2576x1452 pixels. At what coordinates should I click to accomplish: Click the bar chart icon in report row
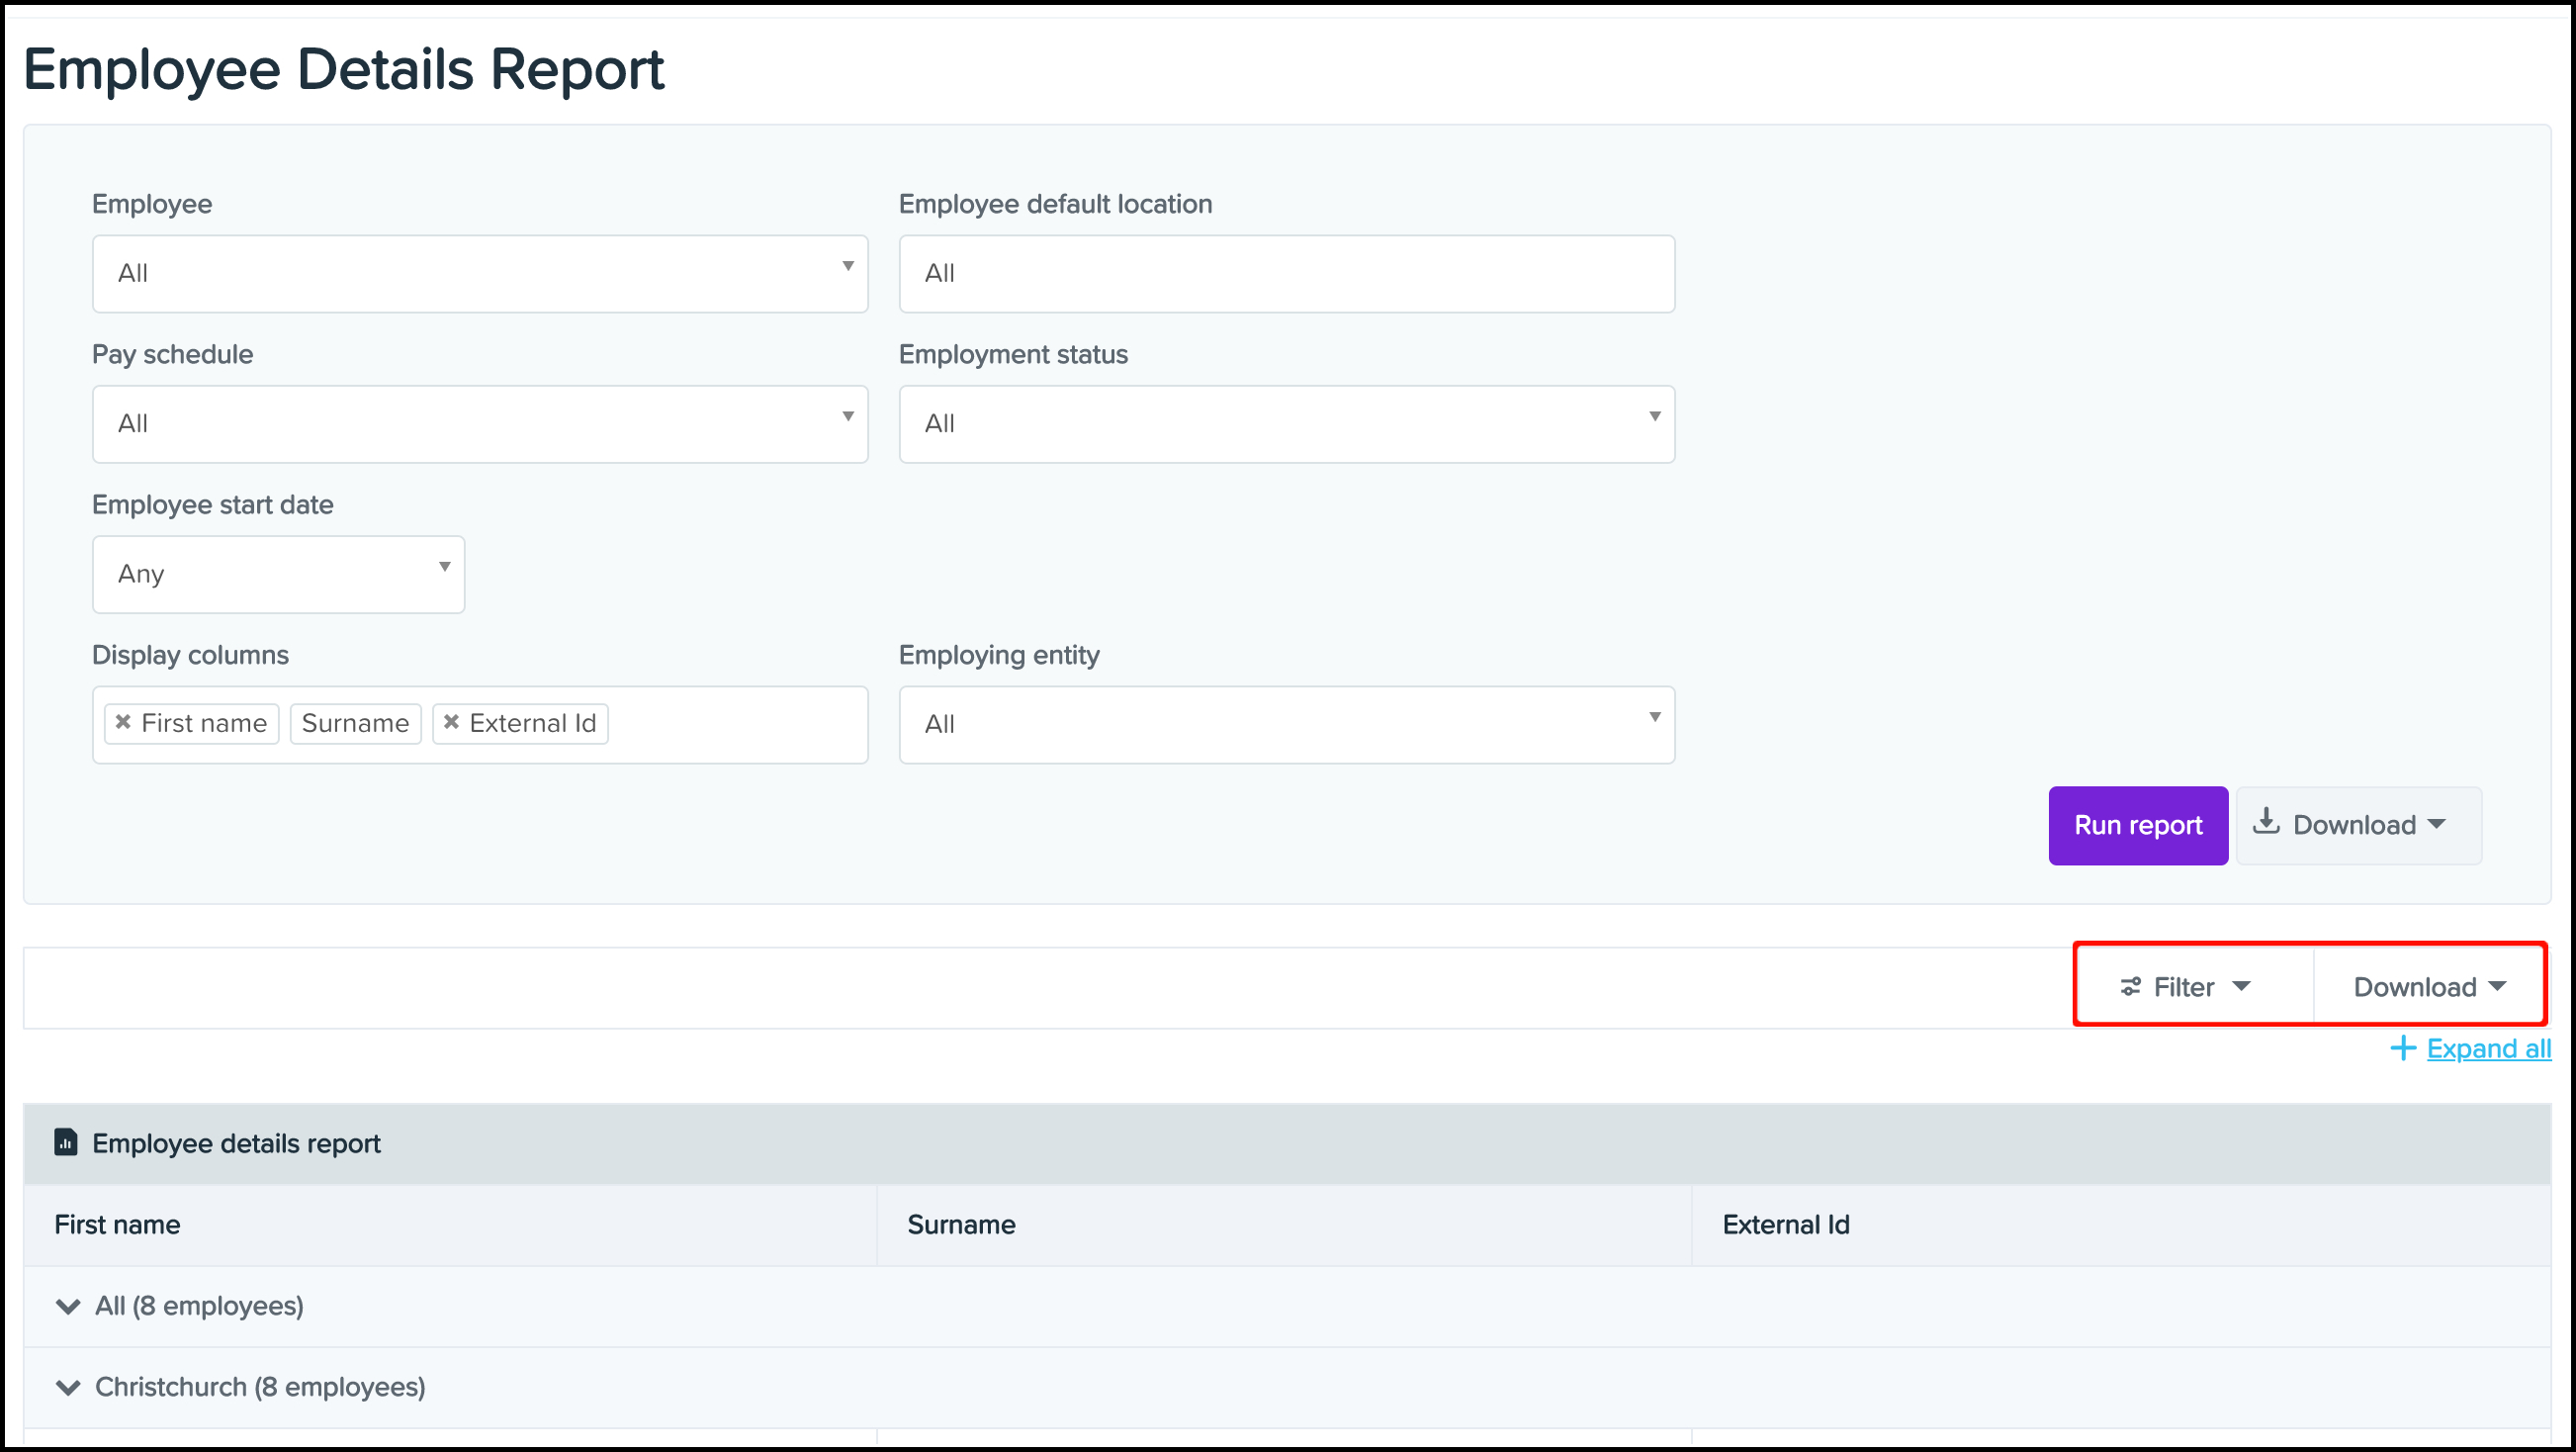click(x=65, y=1142)
